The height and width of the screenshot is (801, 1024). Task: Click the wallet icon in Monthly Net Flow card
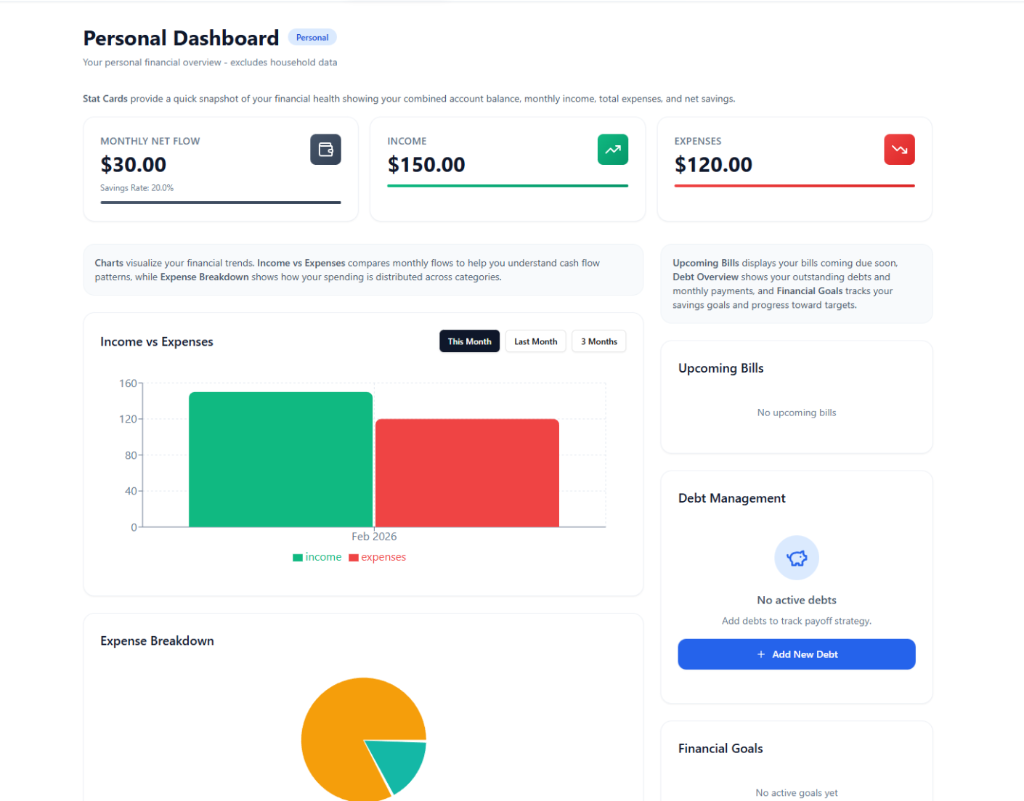325,149
